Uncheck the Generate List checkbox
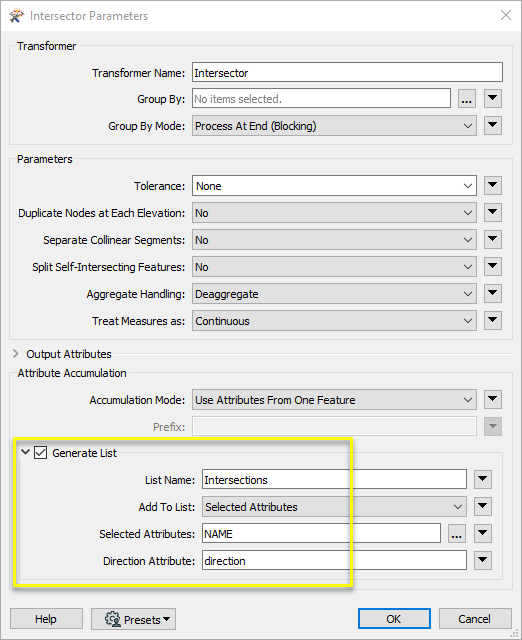This screenshot has height=640, width=522. (x=40, y=453)
